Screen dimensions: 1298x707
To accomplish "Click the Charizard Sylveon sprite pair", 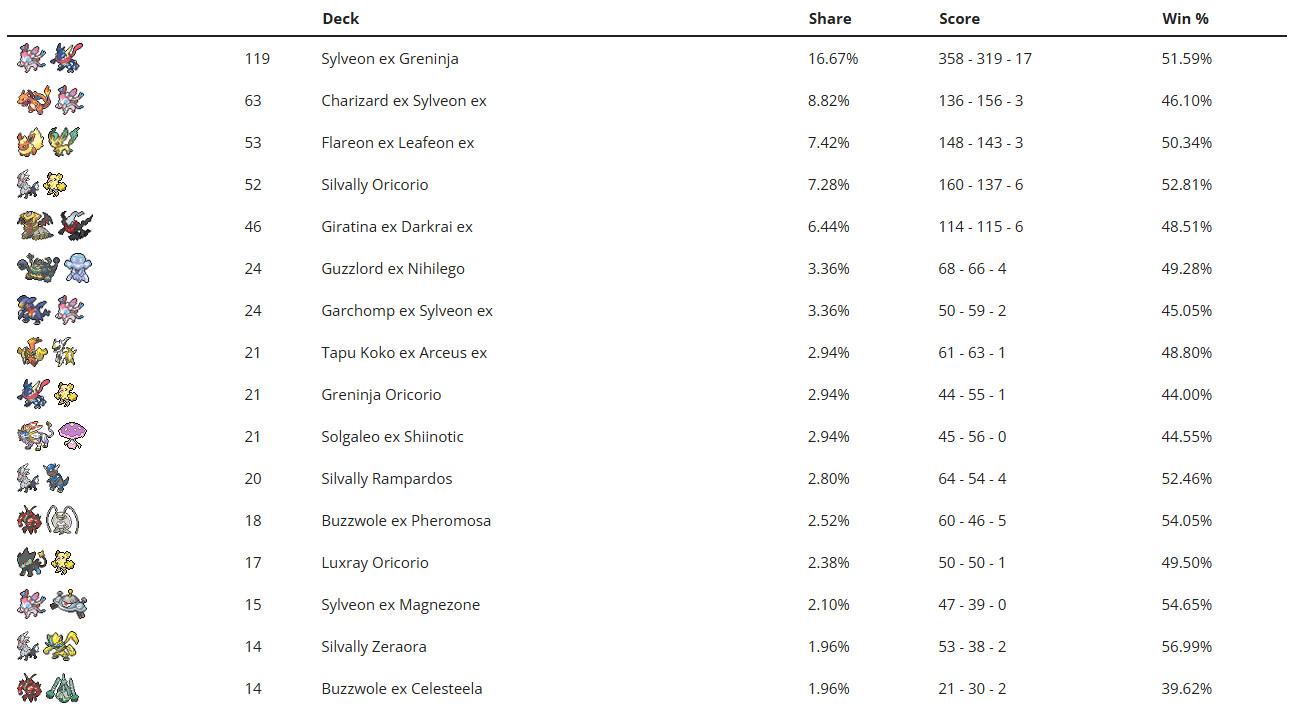I will (x=51, y=100).
